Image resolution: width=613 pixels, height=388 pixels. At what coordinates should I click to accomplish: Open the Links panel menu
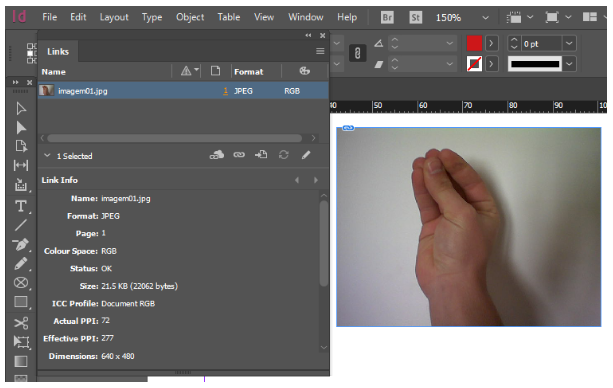[x=320, y=51]
